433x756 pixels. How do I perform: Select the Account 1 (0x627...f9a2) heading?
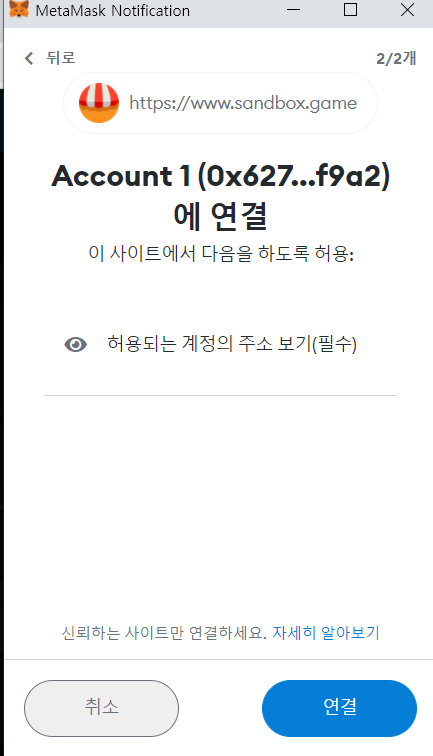tap(220, 176)
